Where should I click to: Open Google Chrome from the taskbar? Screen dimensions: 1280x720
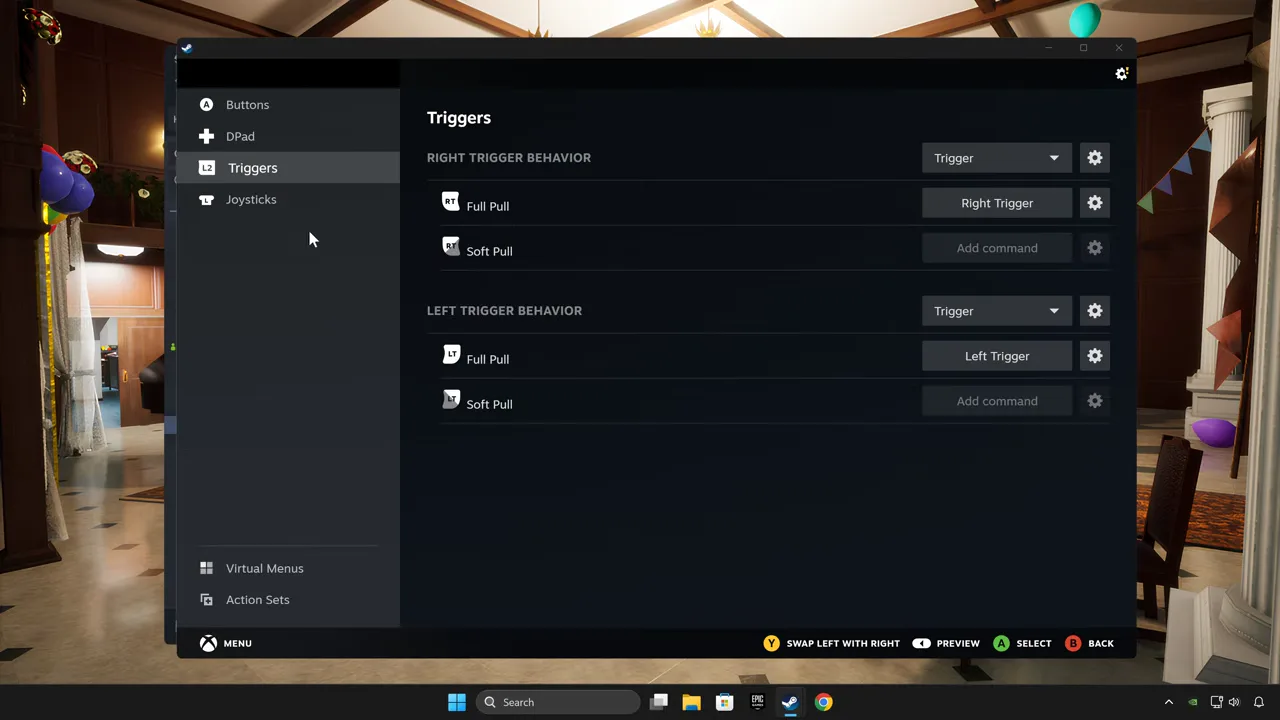click(823, 702)
